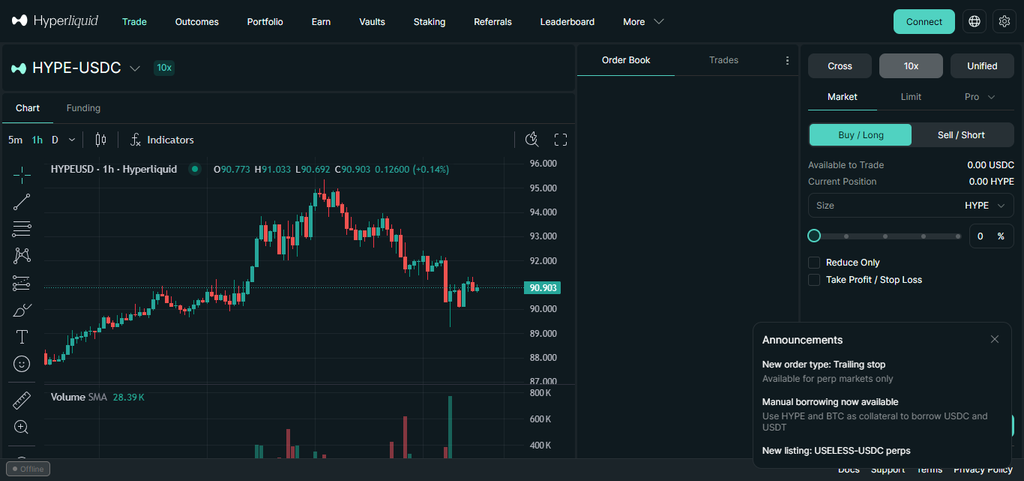Click the Offline status indicator
1024x481 pixels.
coord(28,469)
